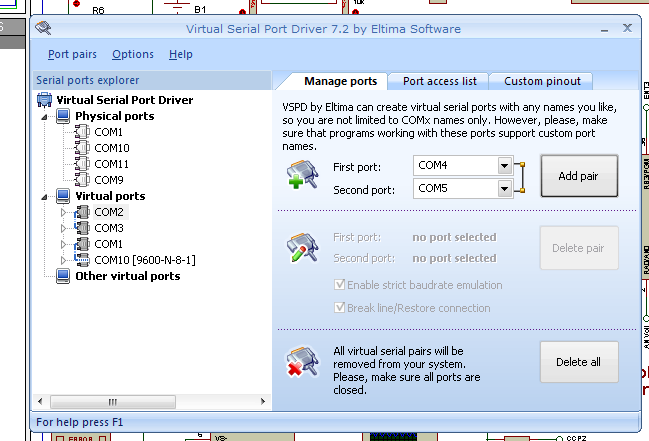The width and height of the screenshot is (649, 441).
Task: Toggle Break line/Restore connection checkbox
Action: (x=340, y=307)
